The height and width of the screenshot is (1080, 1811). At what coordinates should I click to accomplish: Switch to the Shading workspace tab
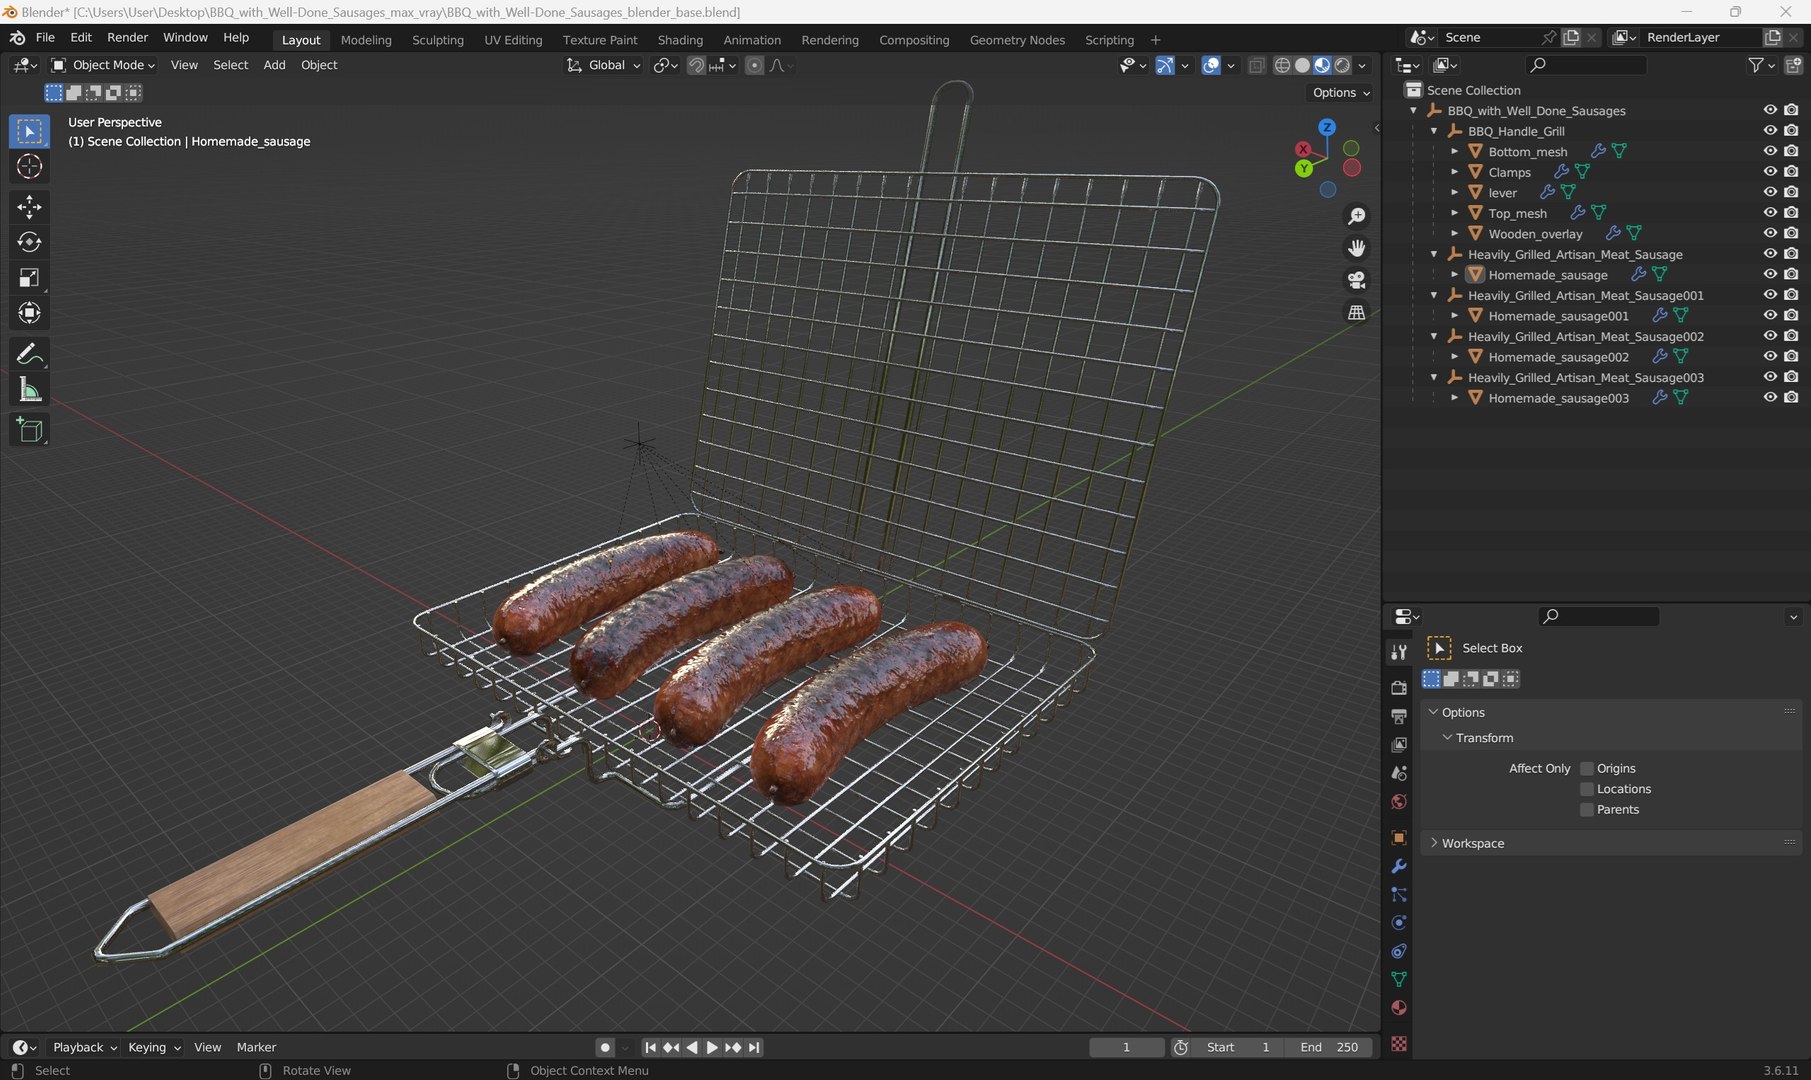680,40
